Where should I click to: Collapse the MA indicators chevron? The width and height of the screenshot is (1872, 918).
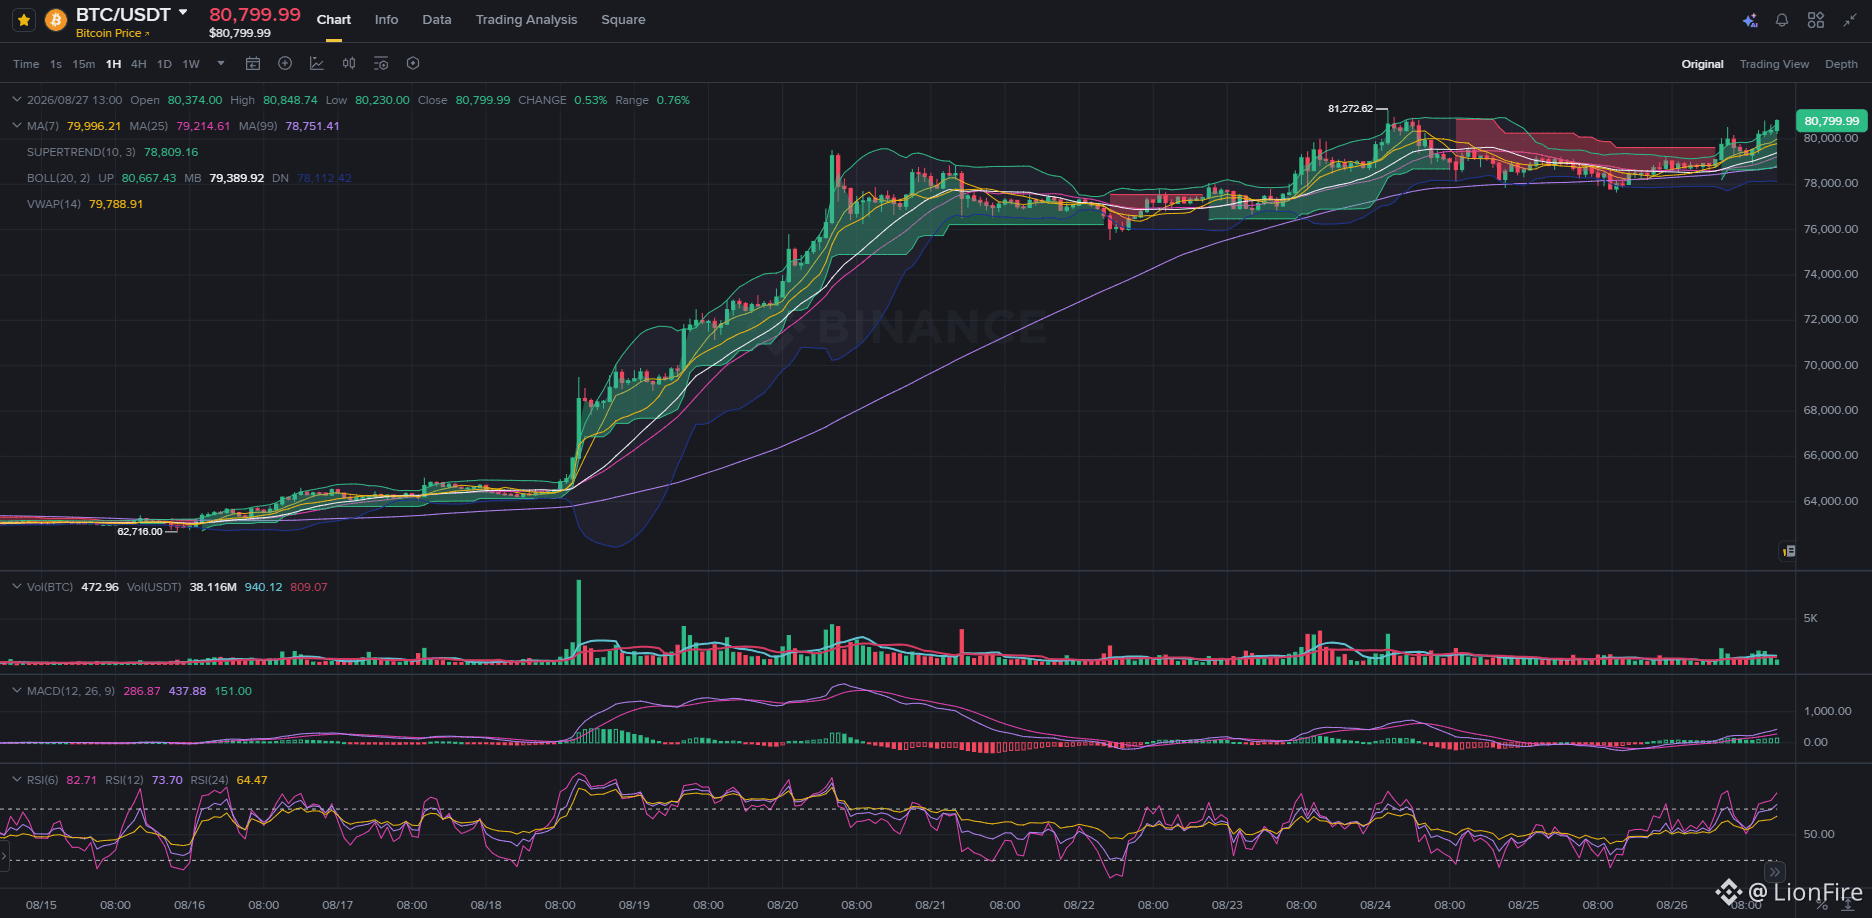(x=16, y=126)
